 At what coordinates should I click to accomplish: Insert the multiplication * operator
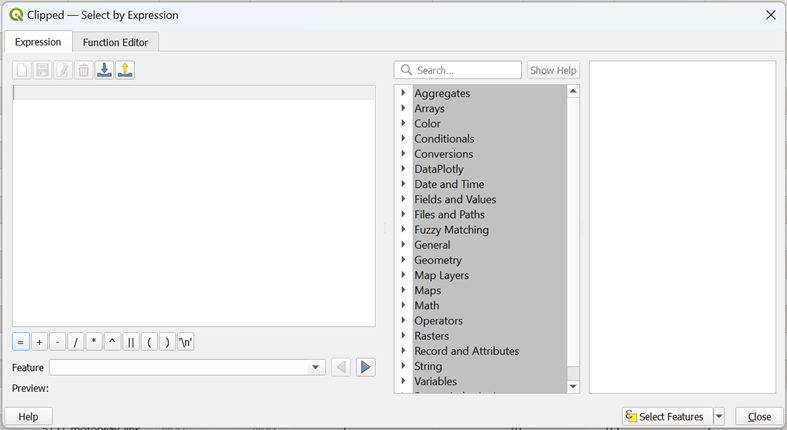(x=94, y=342)
